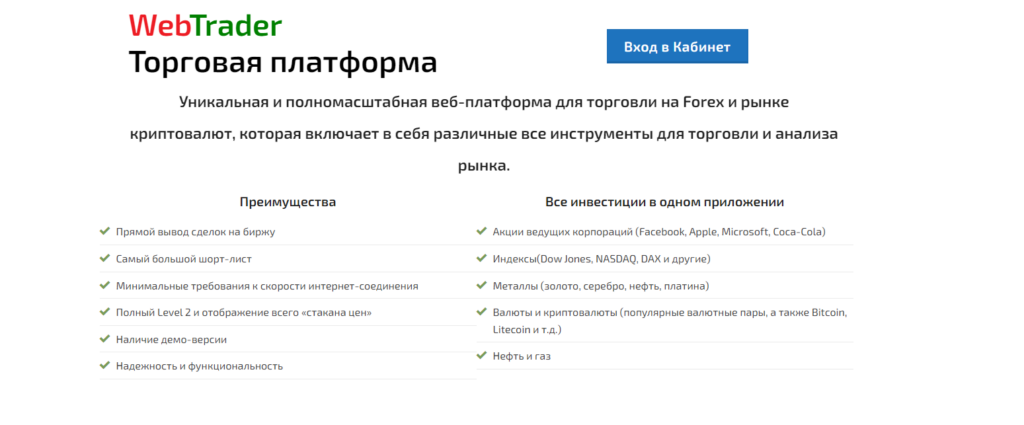Click the checkmark beside Надежность и функциональность

pyautogui.click(x=104, y=365)
